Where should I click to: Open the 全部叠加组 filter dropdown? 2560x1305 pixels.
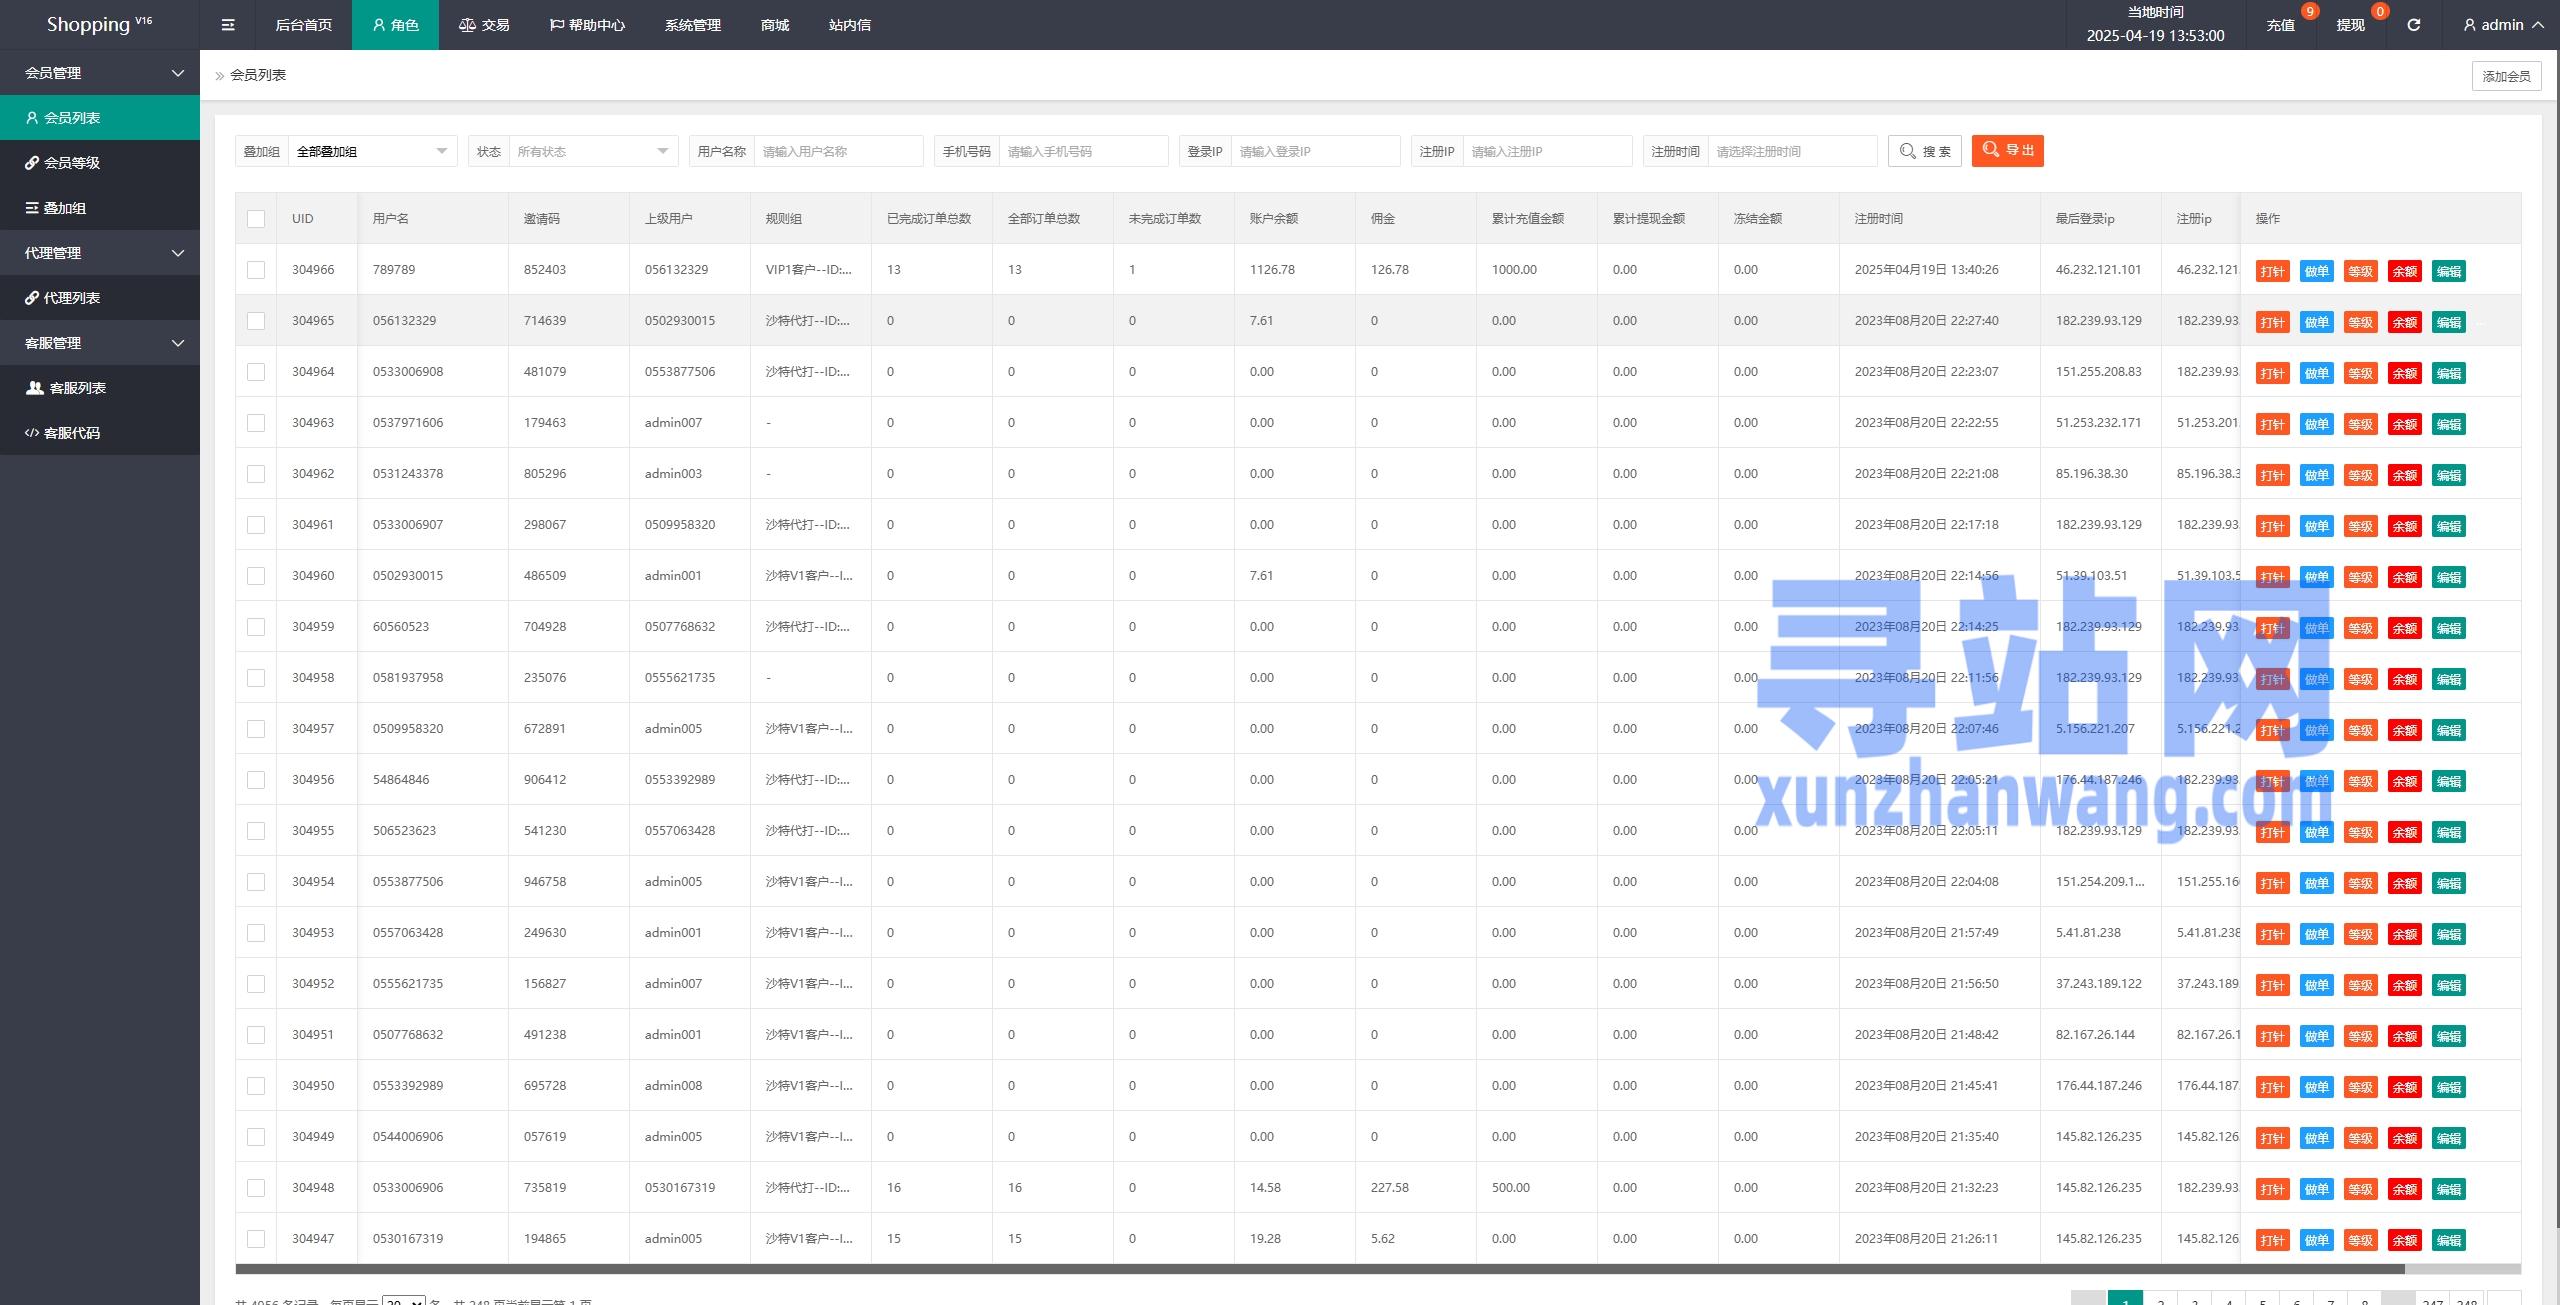tap(372, 151)
